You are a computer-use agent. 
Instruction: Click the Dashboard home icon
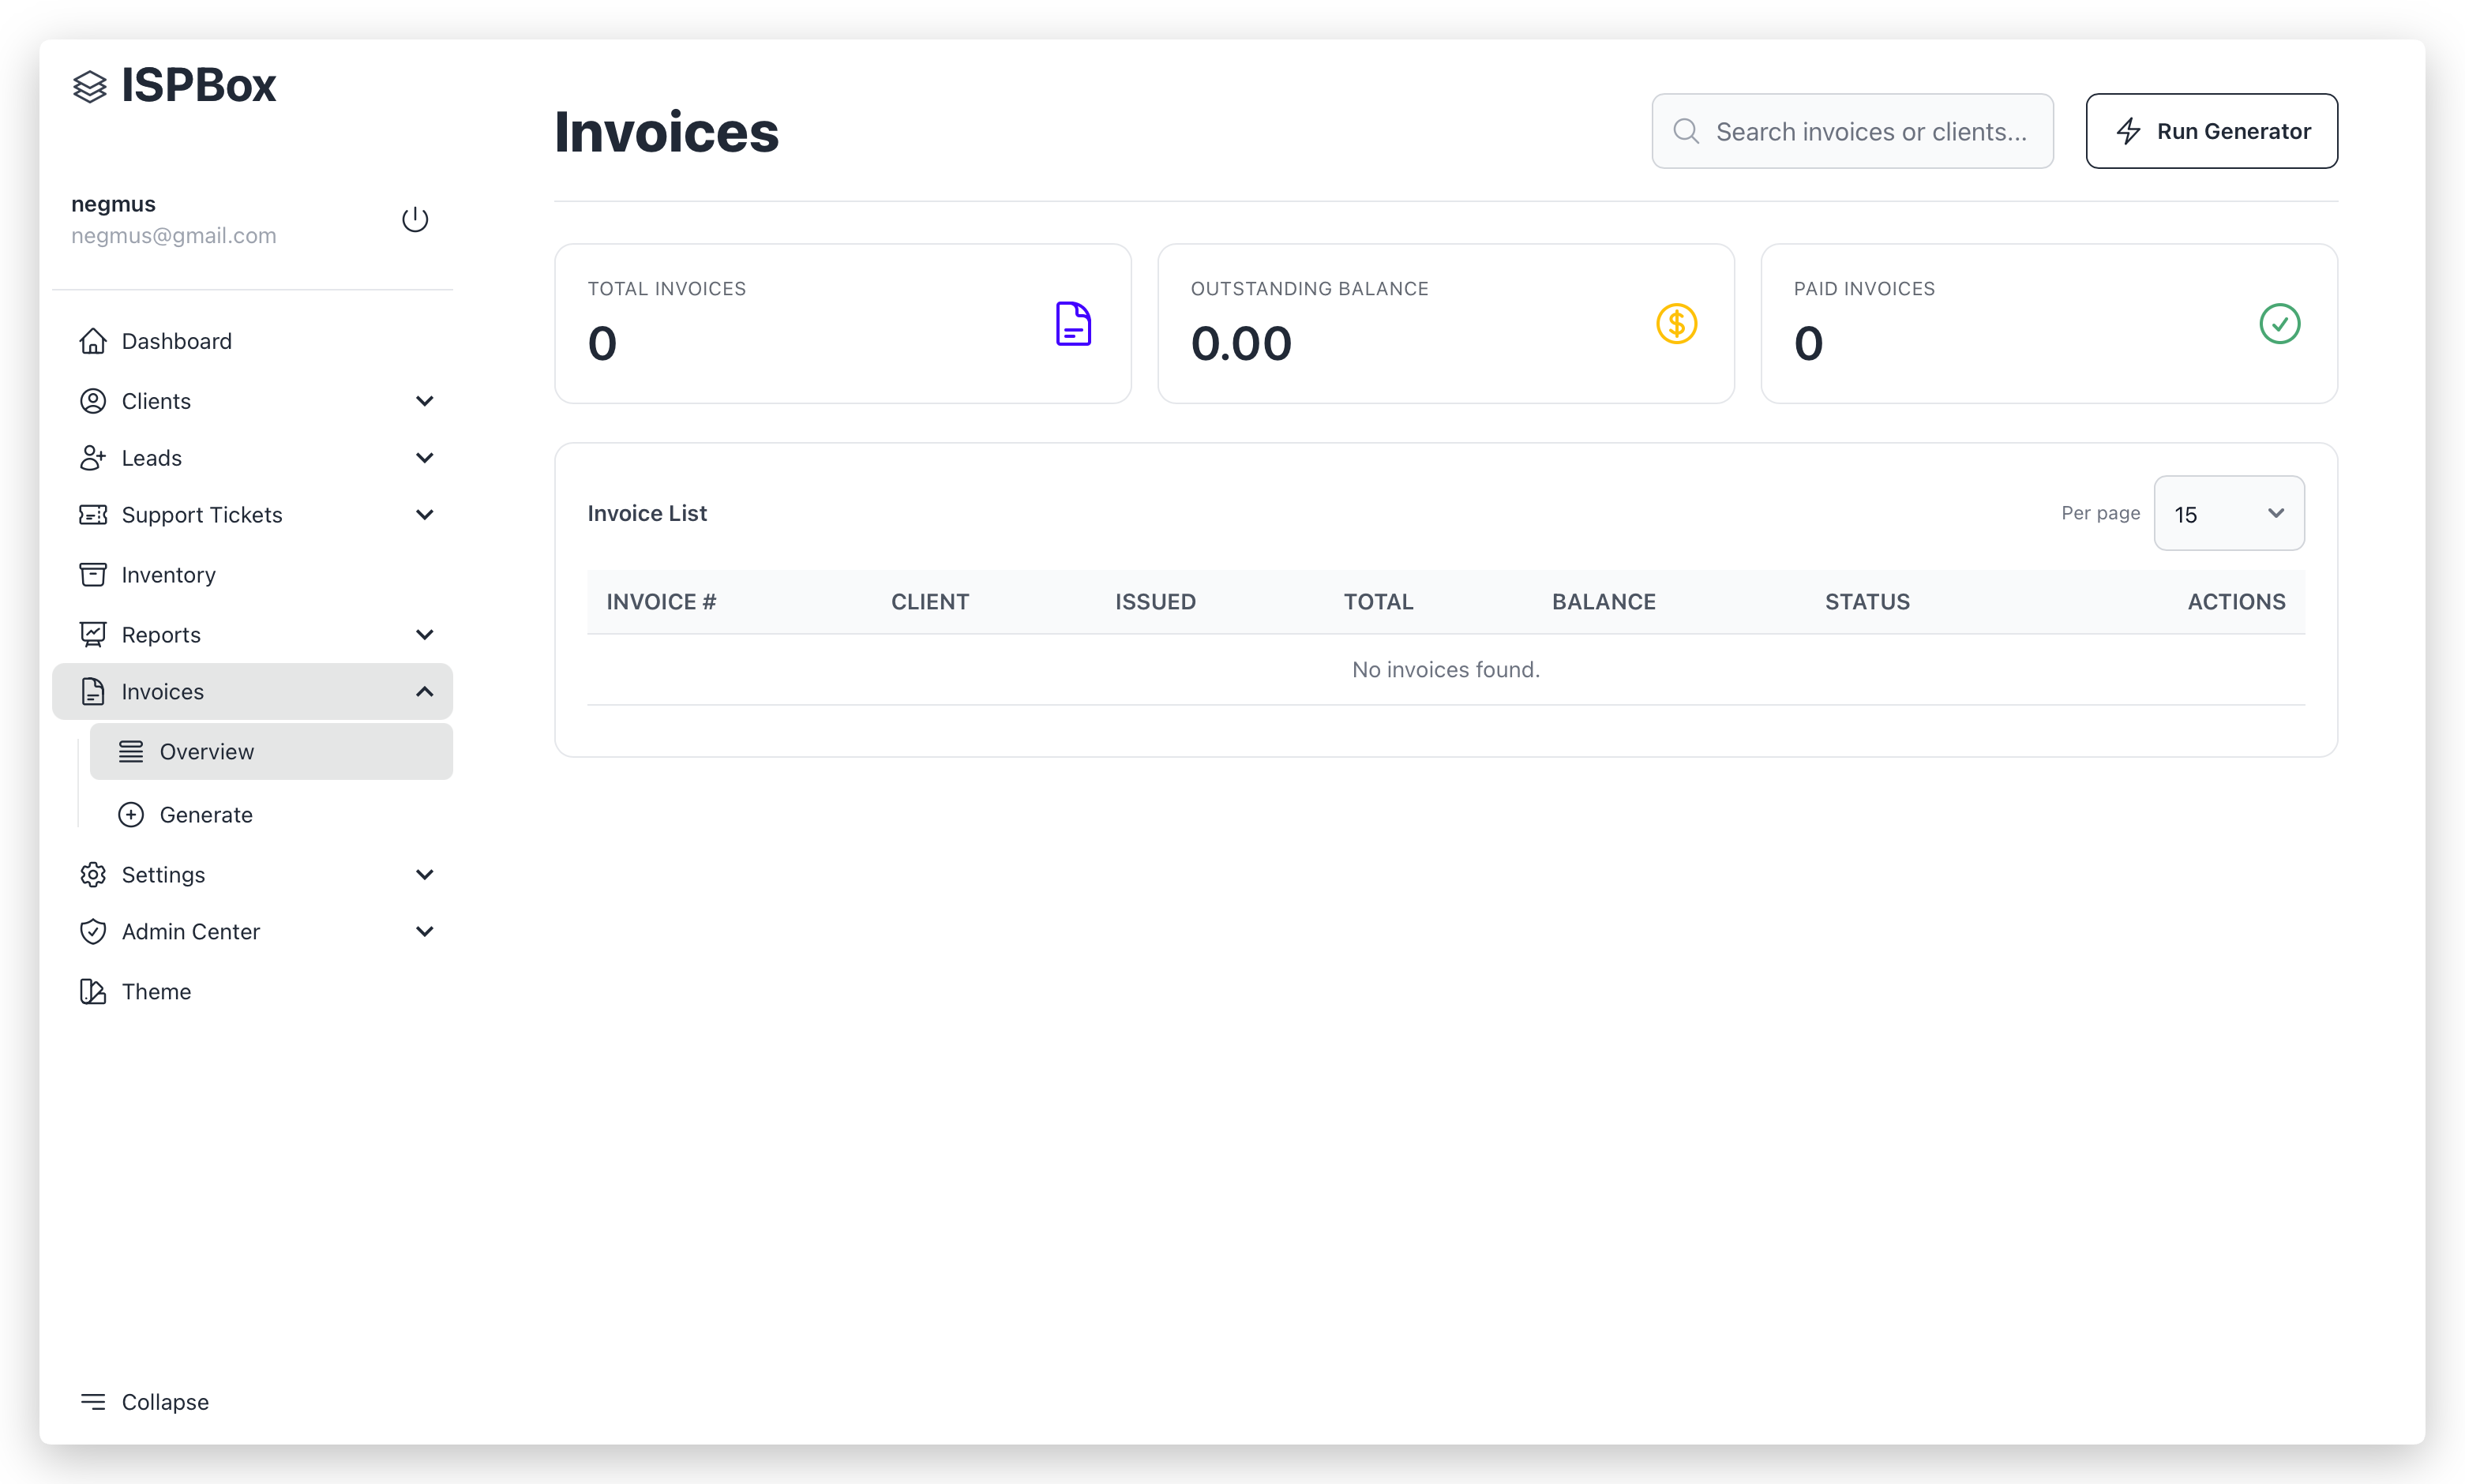coord(93,341)
